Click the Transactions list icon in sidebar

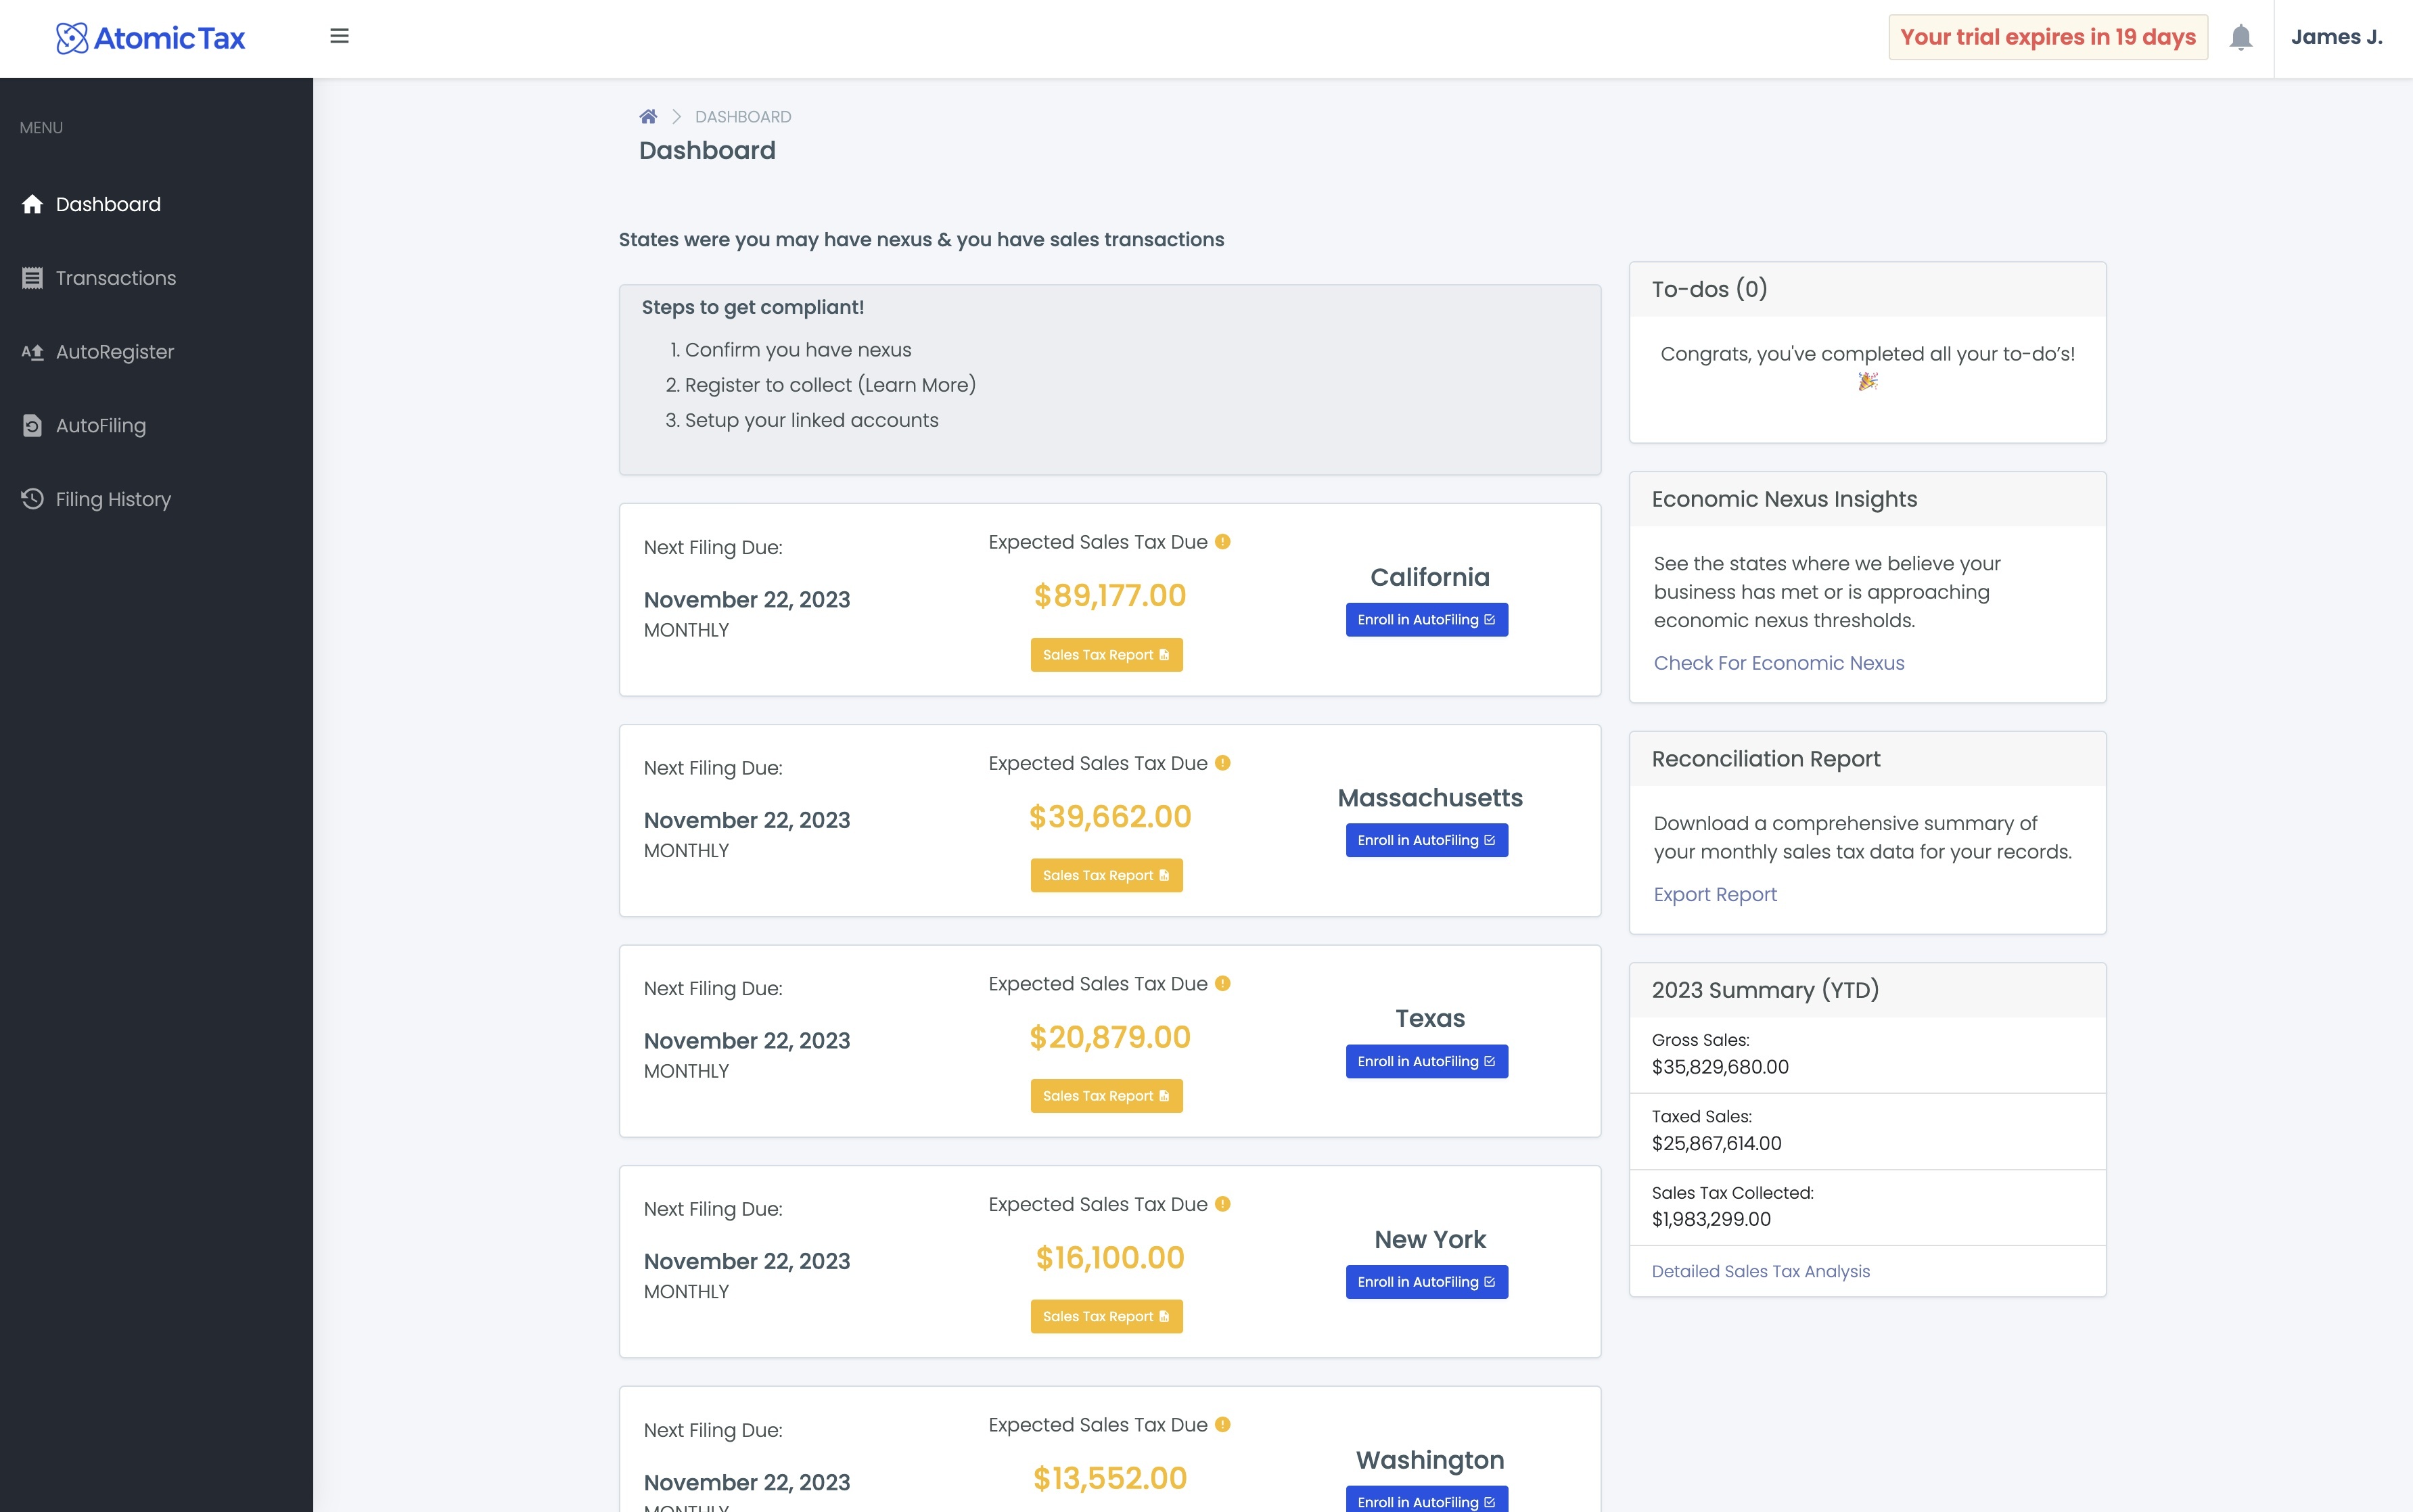tap(31, 277)
